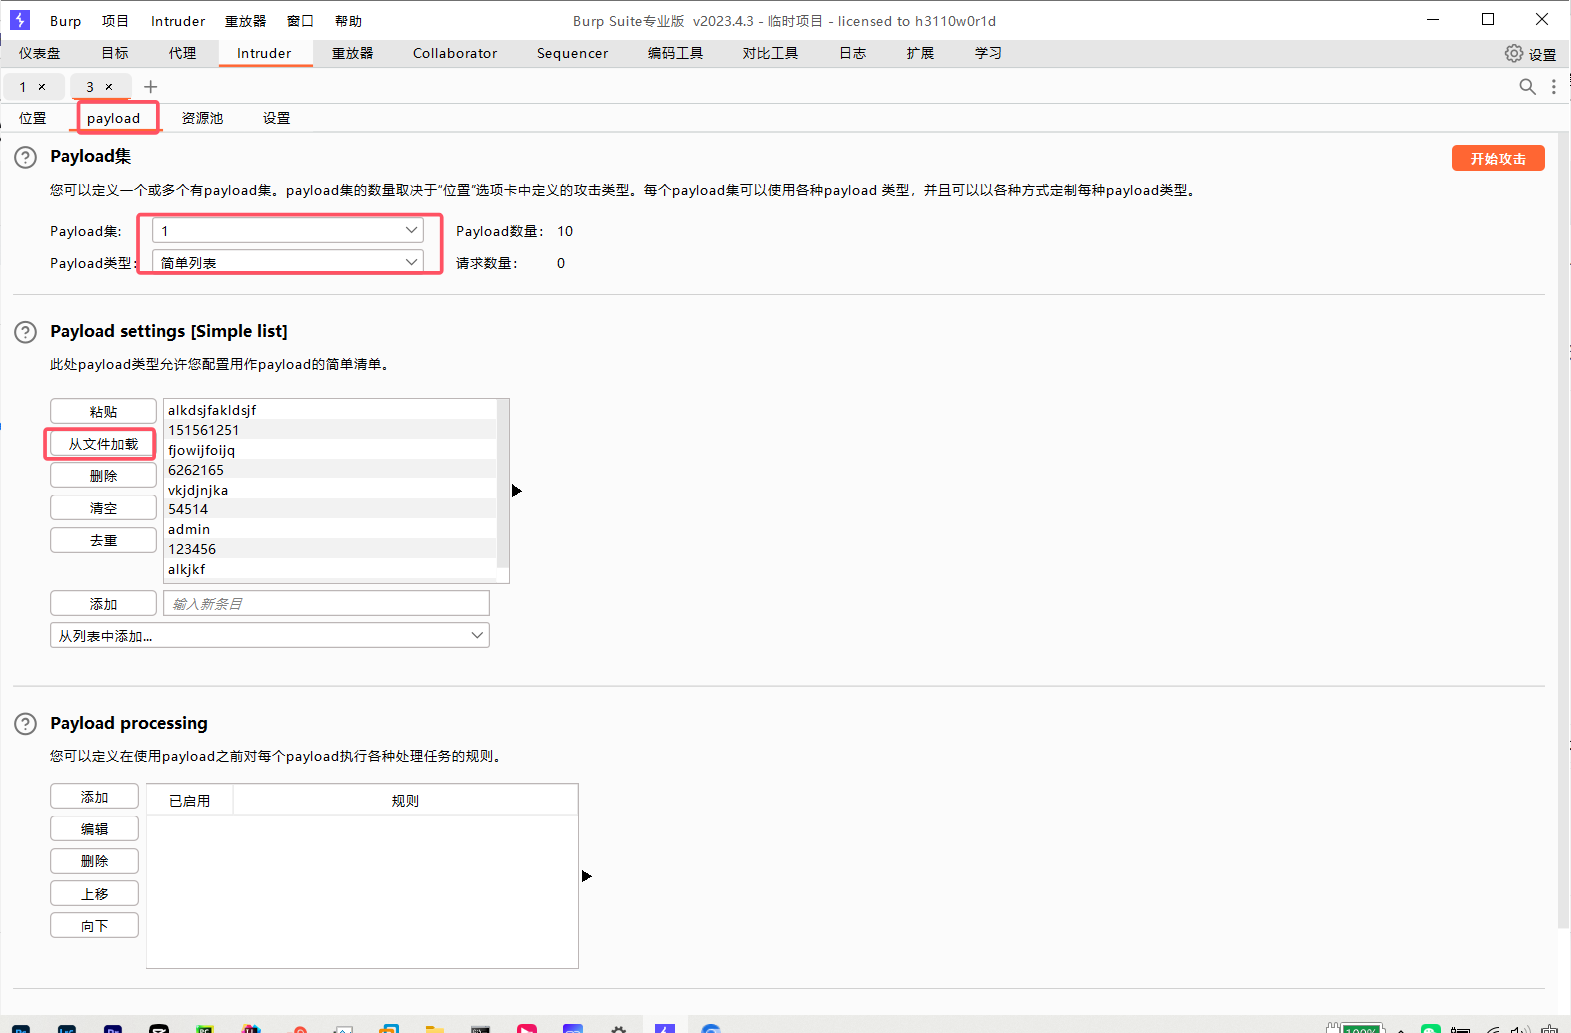Viewport: 1571px width, 1033px height.
Task: Click 删除 in Payload processing
Action: coord(95,861)
